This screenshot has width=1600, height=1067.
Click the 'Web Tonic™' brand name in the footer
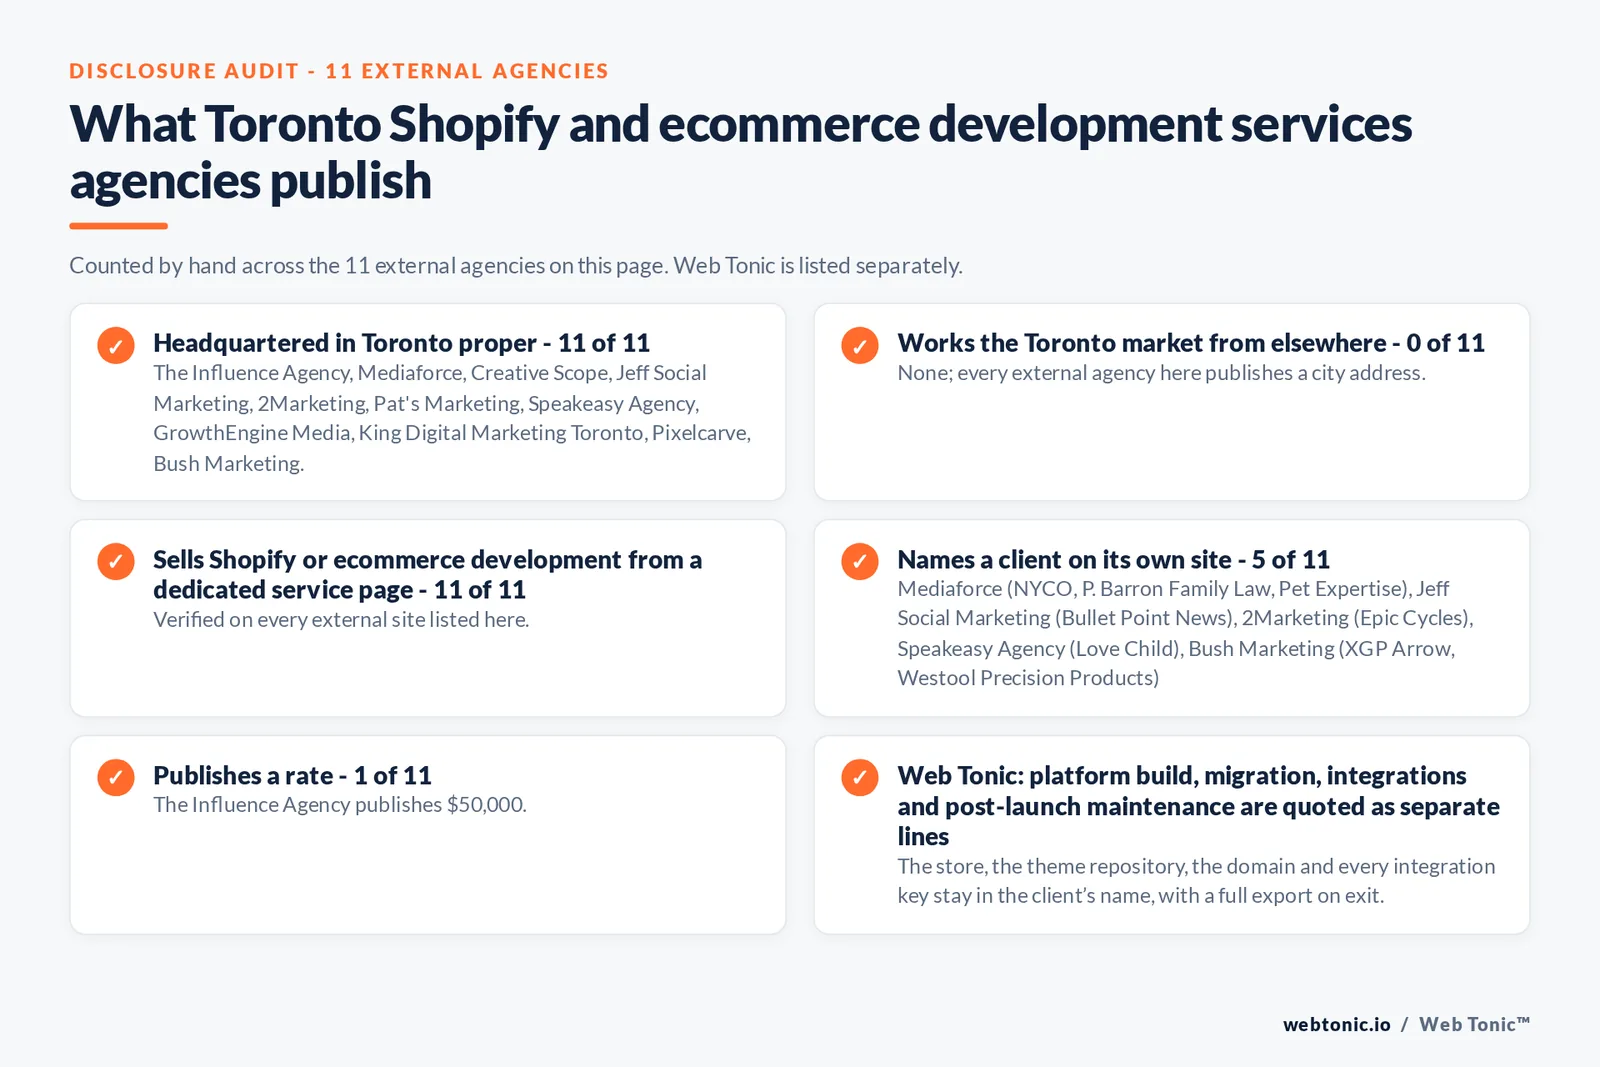[x=1475, y=1024]
